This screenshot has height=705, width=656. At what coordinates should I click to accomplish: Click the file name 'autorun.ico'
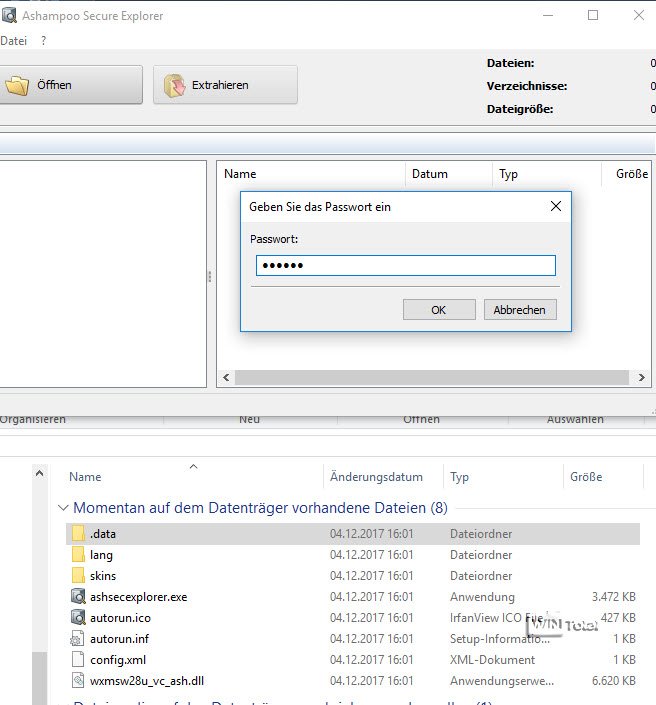(x=120, y=618)
